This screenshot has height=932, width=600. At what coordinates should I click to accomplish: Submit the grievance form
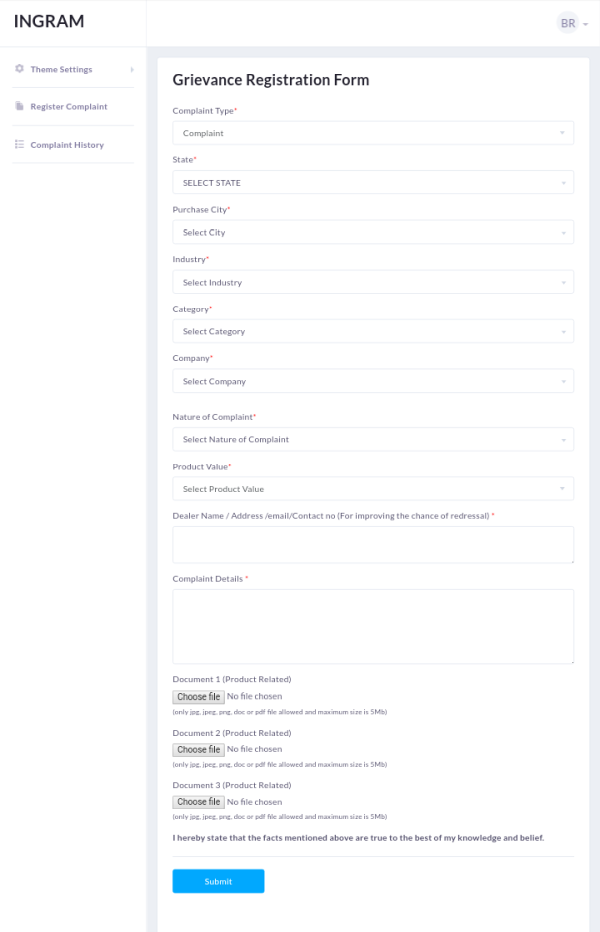(x=218, y=881)
